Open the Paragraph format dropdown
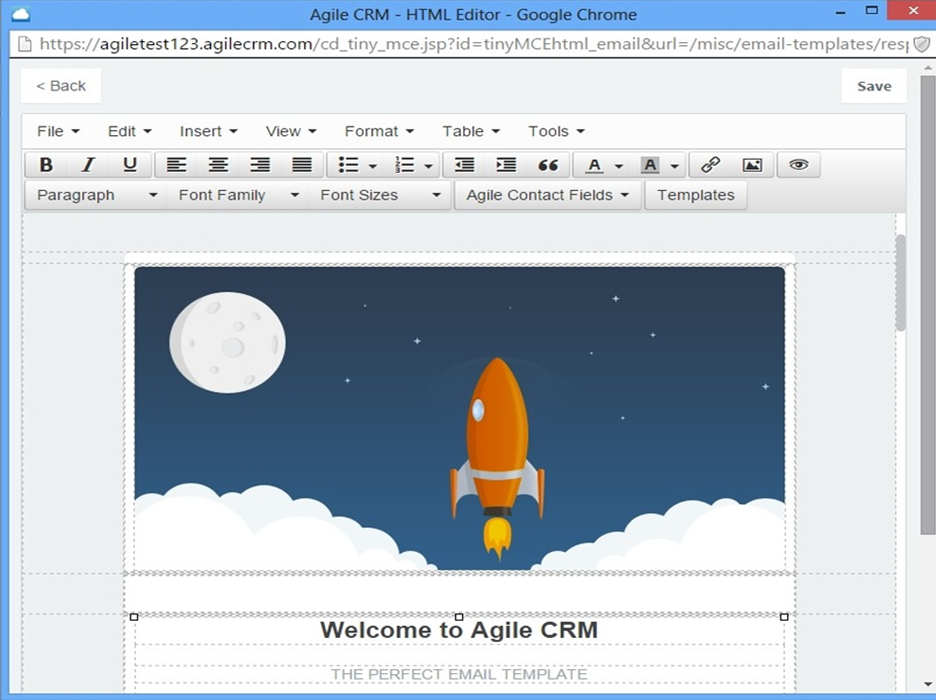Viewport: 936px width, 700px height. (97, 195)
